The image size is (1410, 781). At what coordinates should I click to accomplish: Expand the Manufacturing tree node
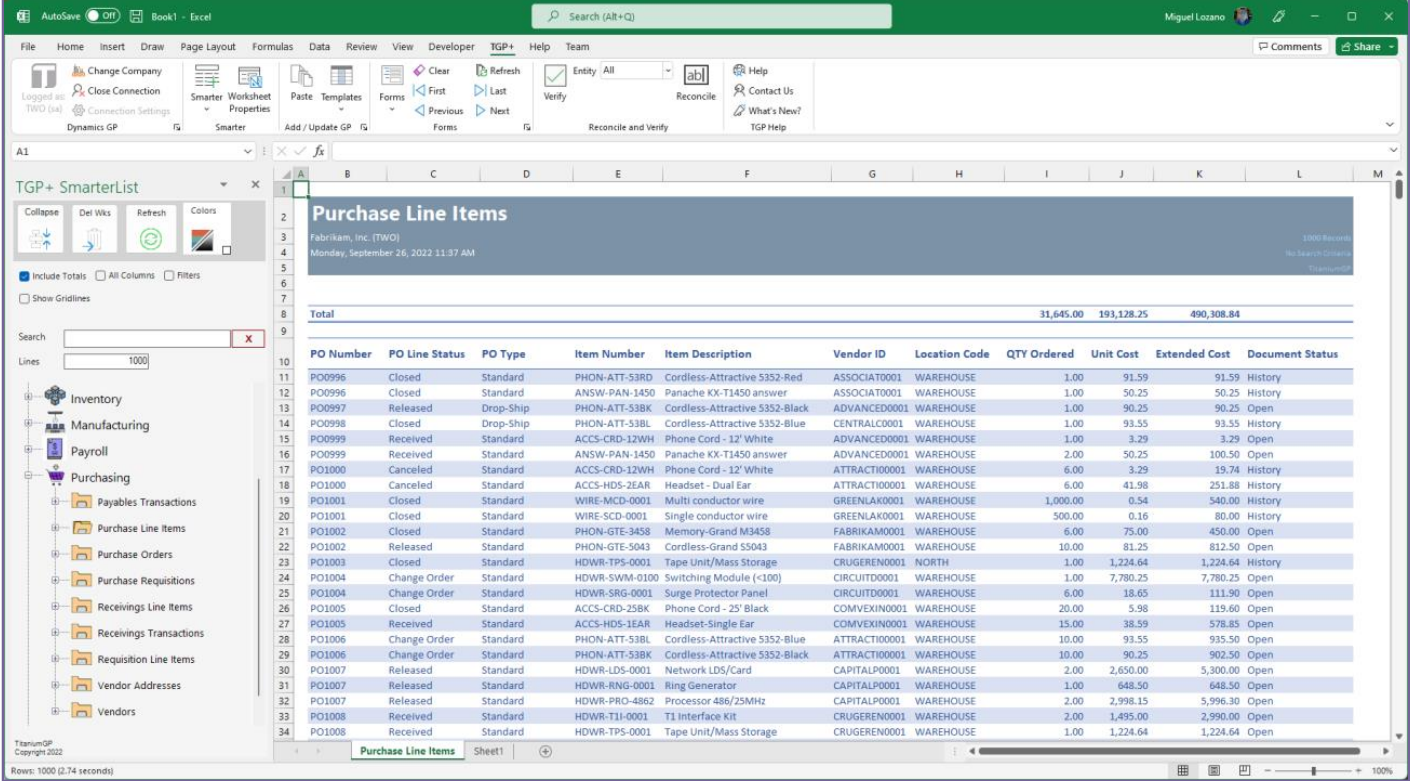[28, 425]
